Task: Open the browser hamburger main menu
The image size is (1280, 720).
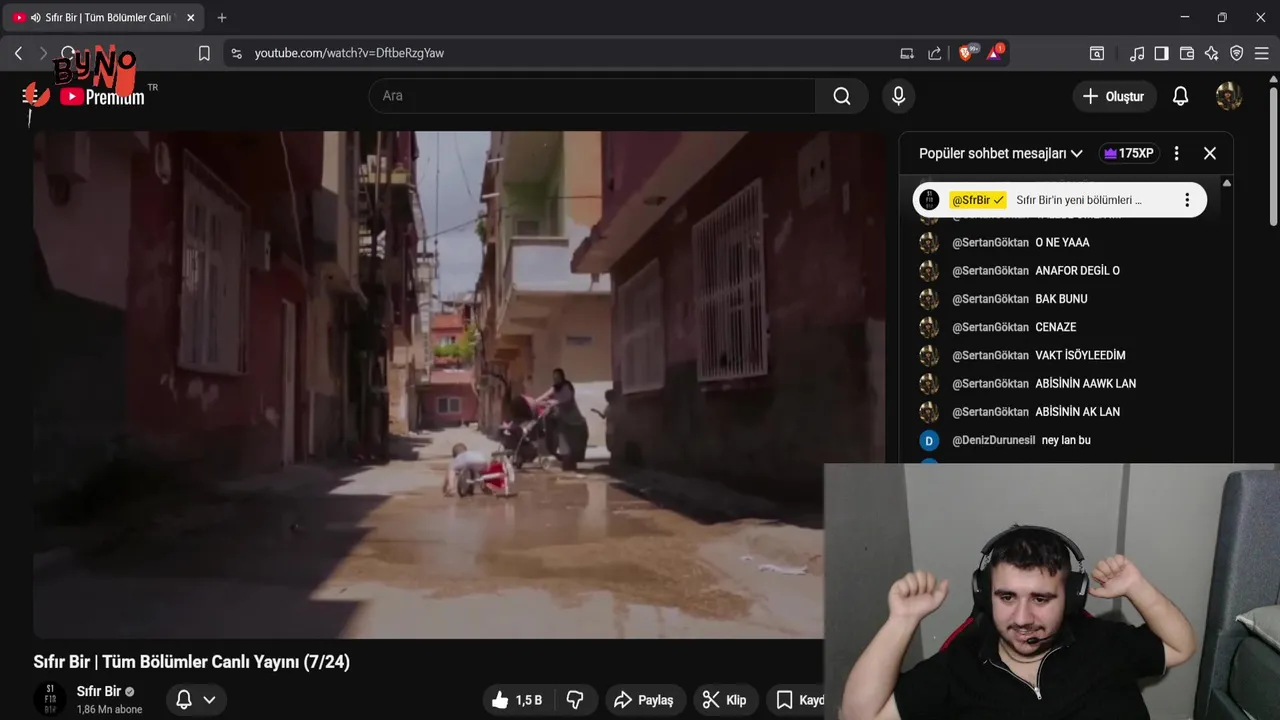Action: pos(1262,53)
